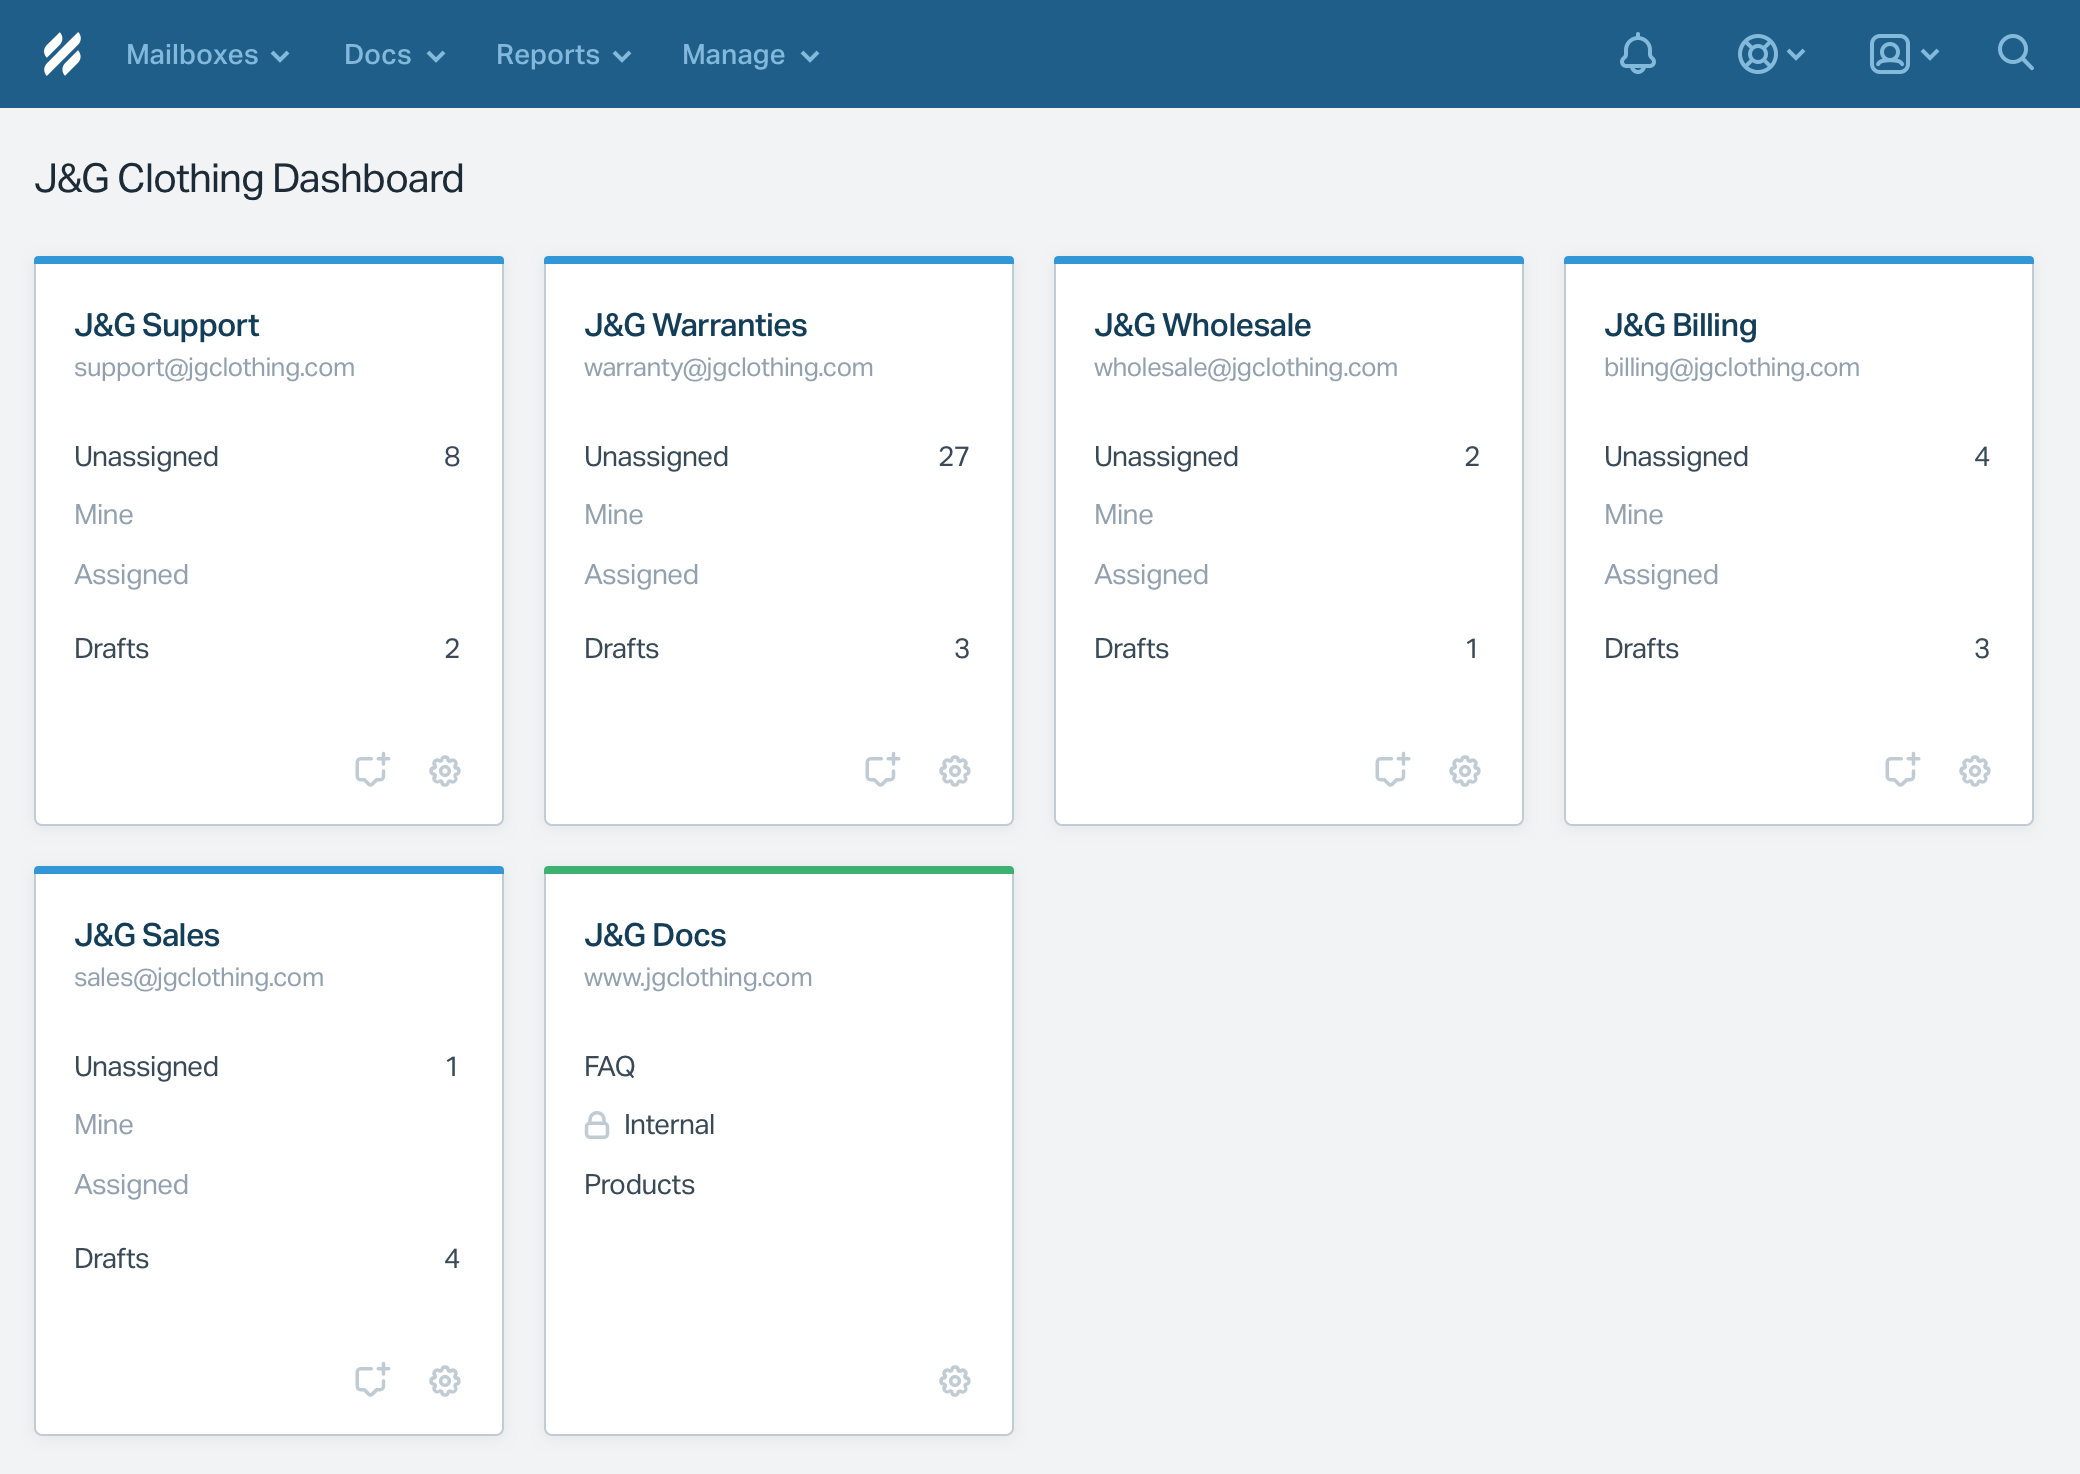Open J&G Warranties mailbox settings gear
2080x1474 pixels.
[x=954, y=771]
